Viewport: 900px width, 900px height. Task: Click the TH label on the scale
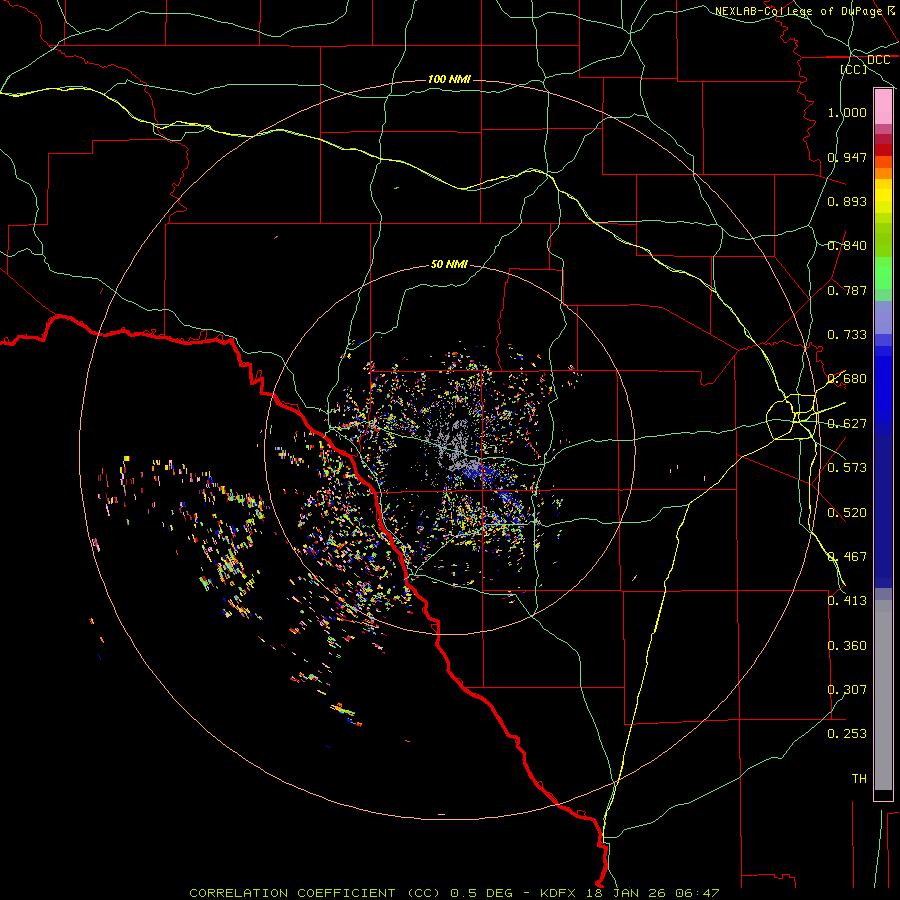coord(859,779)
